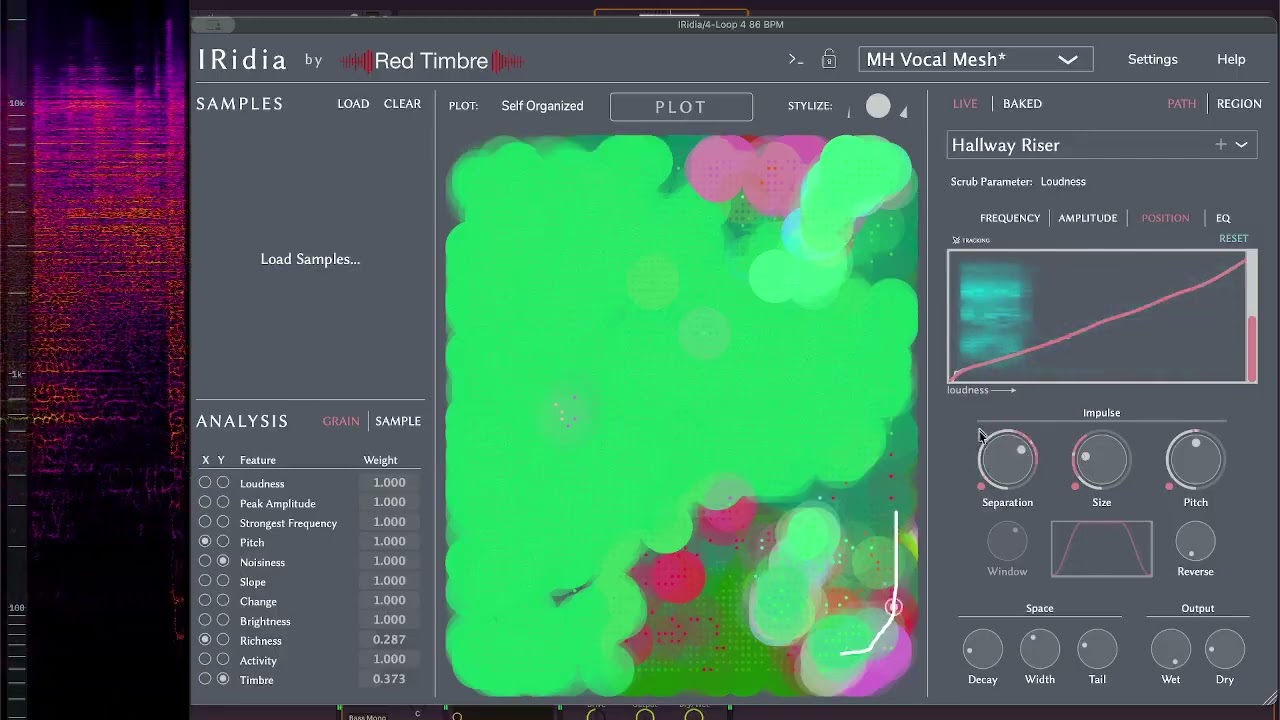Open the EQ tab
The height and width of the screenshot is (720, 1280).
click(x=1223, y=218)
